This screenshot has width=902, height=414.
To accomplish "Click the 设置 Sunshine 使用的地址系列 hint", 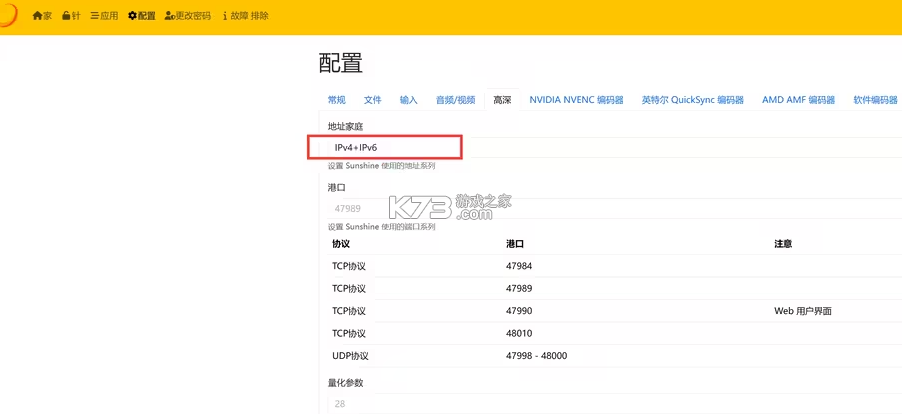I will point(381,166).
